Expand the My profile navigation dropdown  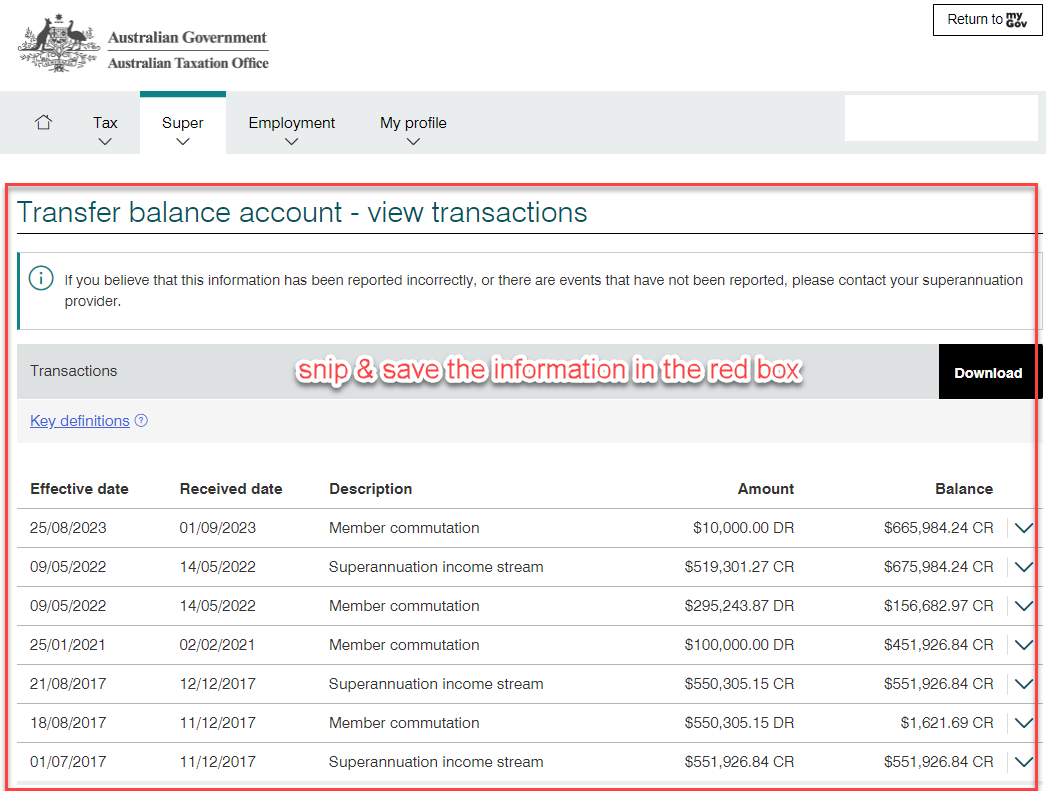pos(412,142)
